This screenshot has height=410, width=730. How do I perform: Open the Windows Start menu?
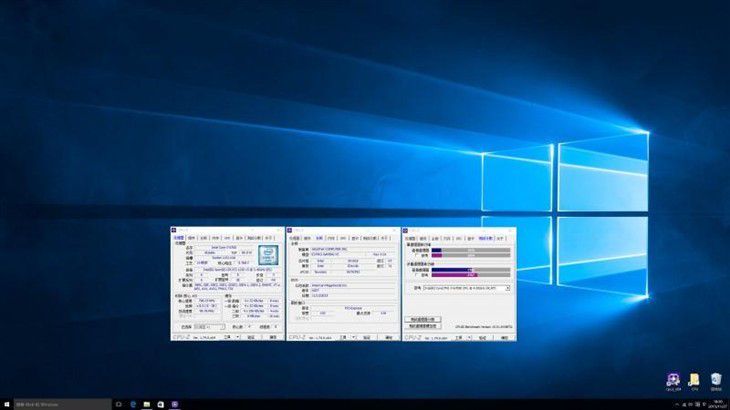tap(7, 404)
